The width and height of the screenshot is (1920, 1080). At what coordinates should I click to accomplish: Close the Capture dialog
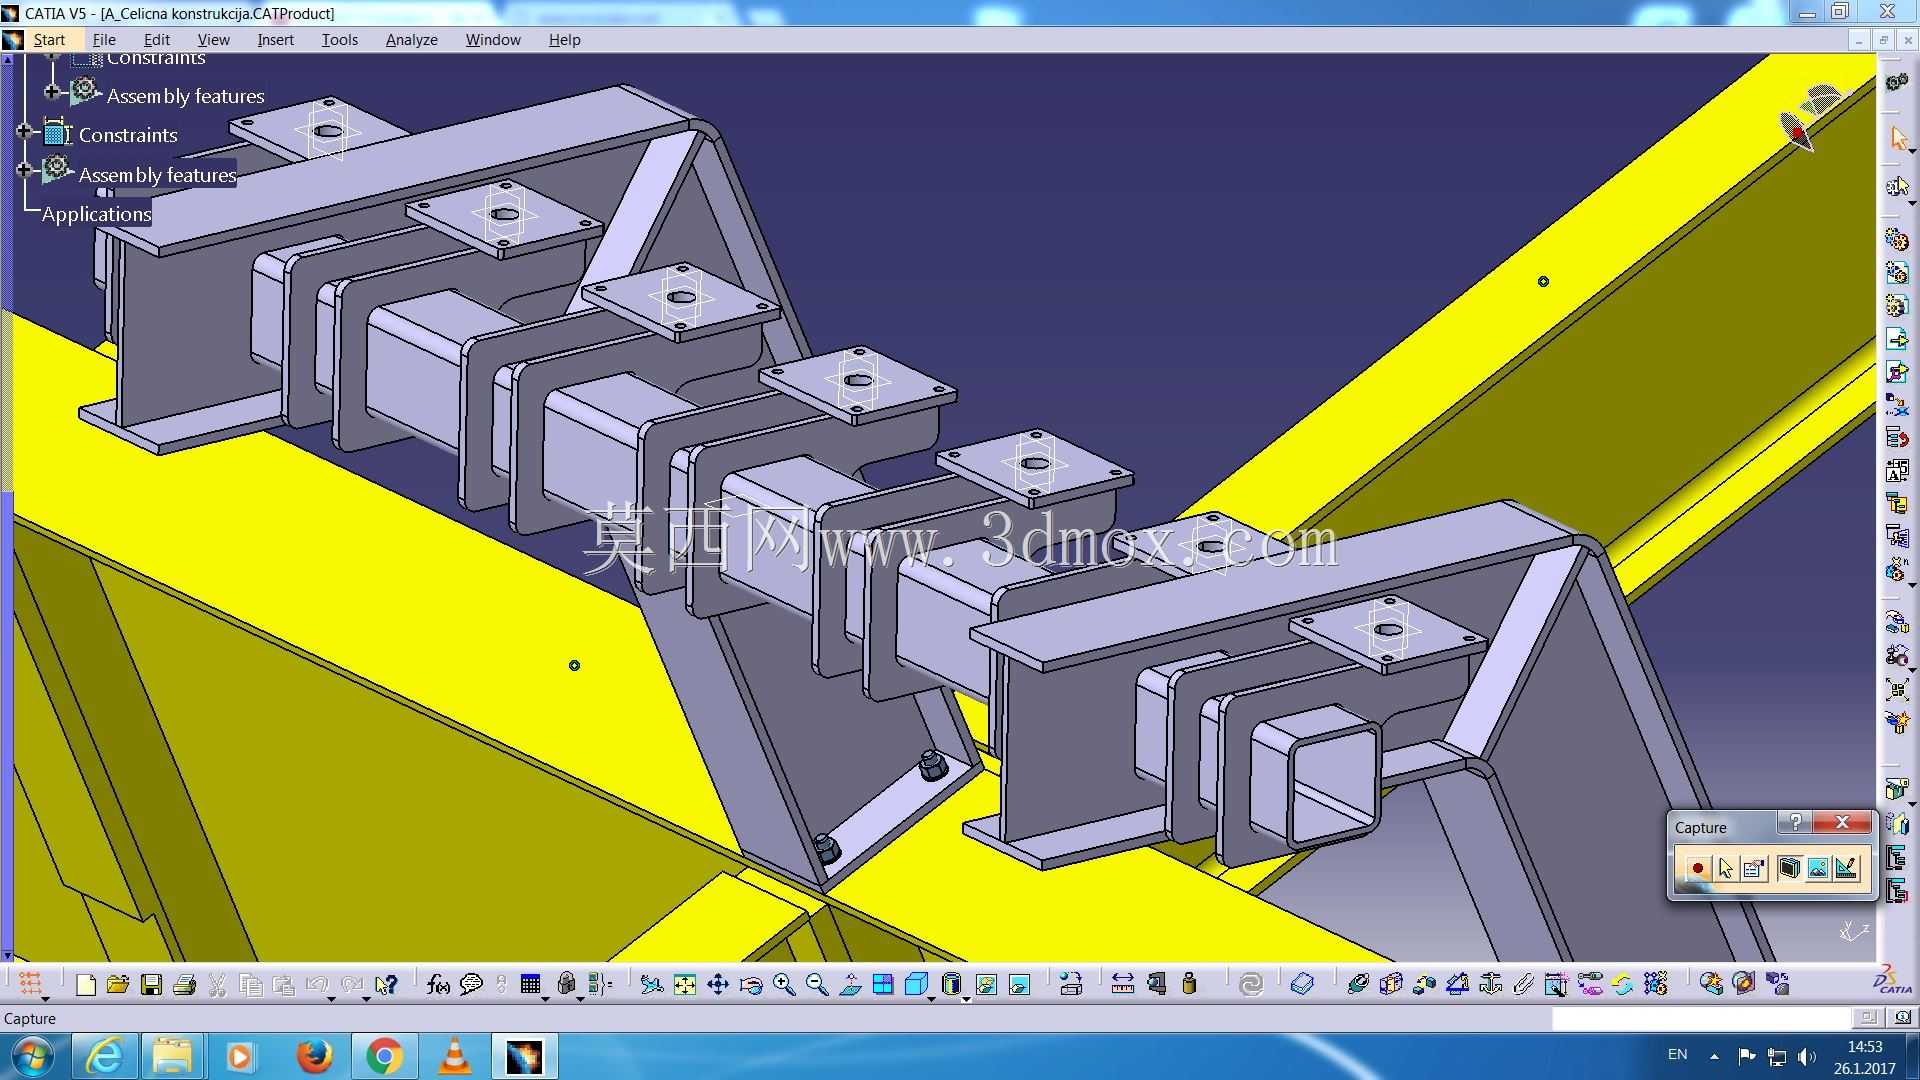(1842, 822)
